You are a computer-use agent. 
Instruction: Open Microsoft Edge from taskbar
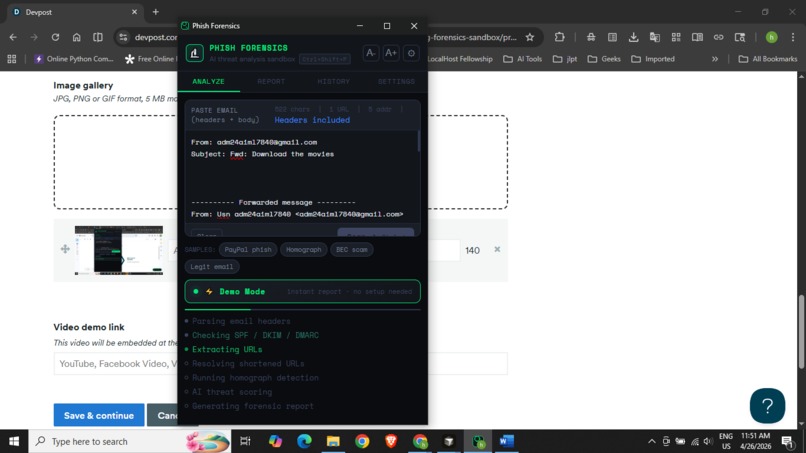click(304, 441)
